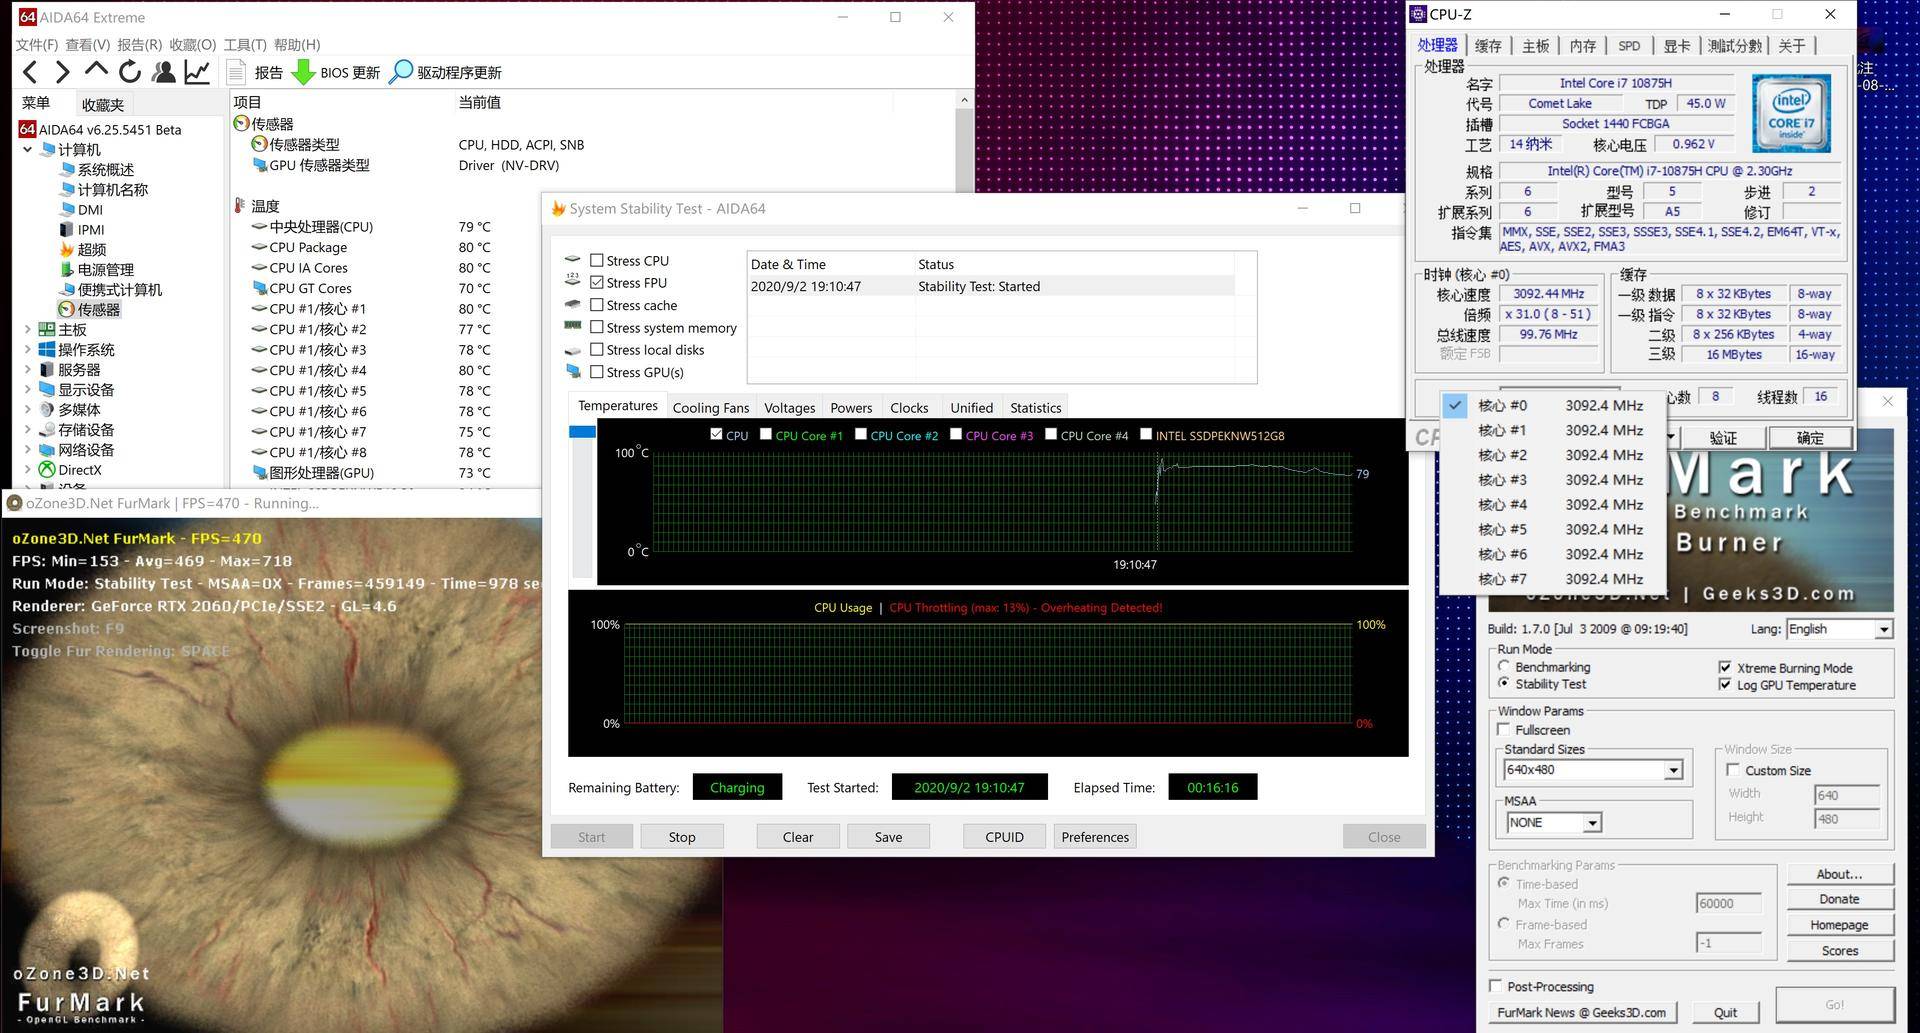Click the AIDA64 sensor list scrollbar up arrow

pos(964,100)
